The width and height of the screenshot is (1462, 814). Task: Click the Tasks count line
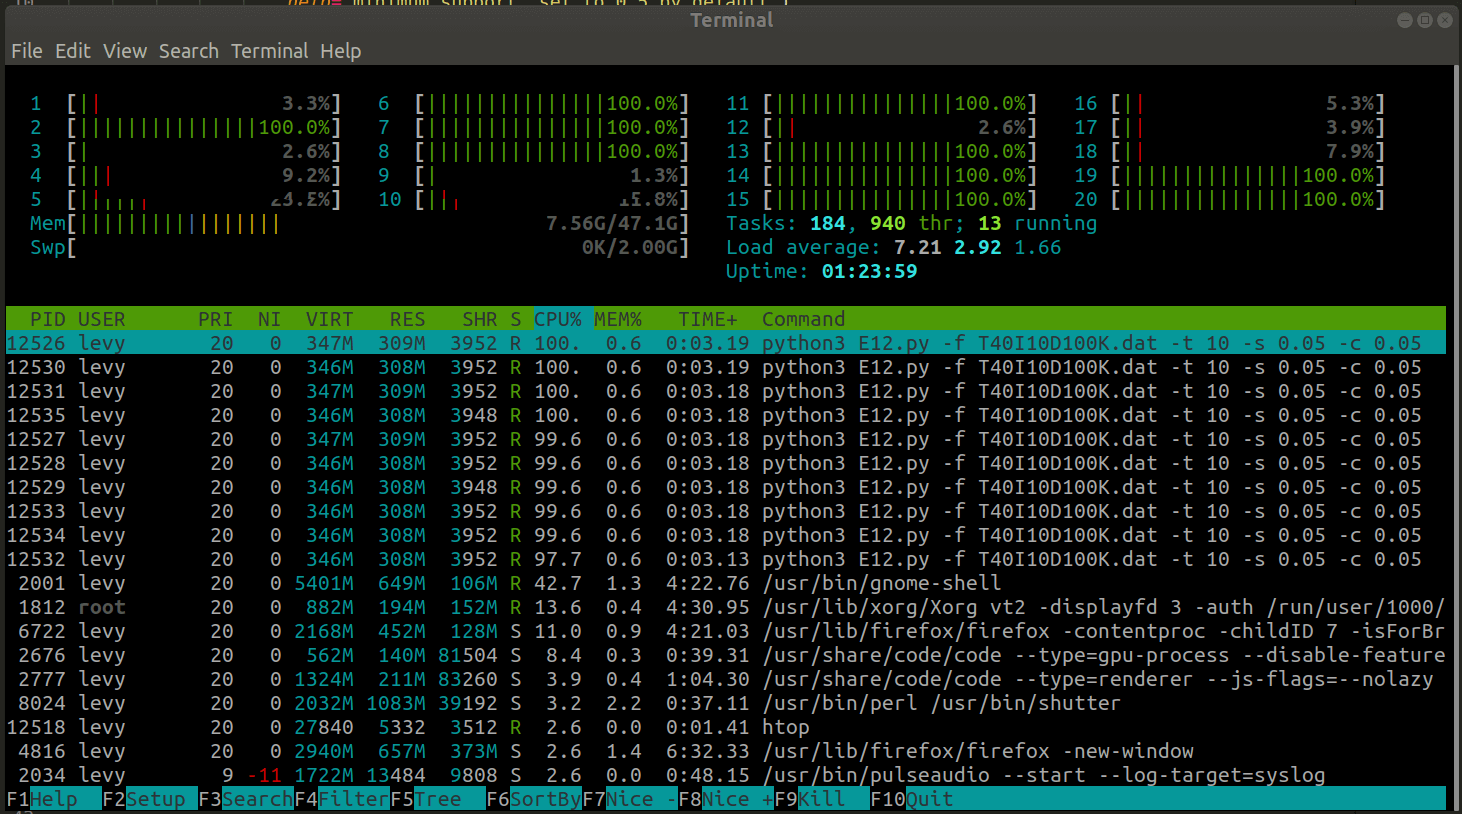coord(912,223)
